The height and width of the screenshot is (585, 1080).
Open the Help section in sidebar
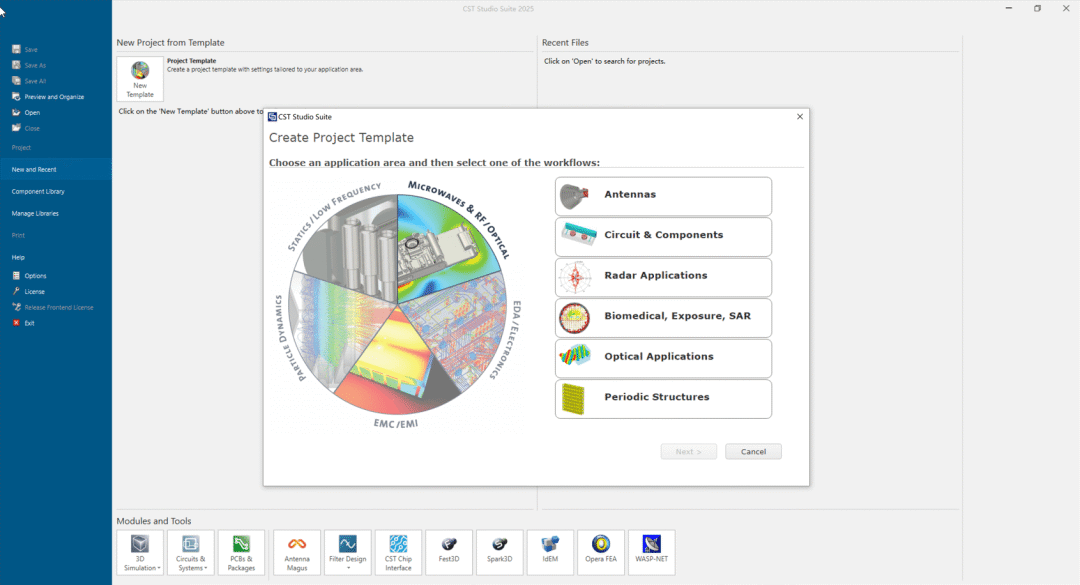(x=19, y=258)
